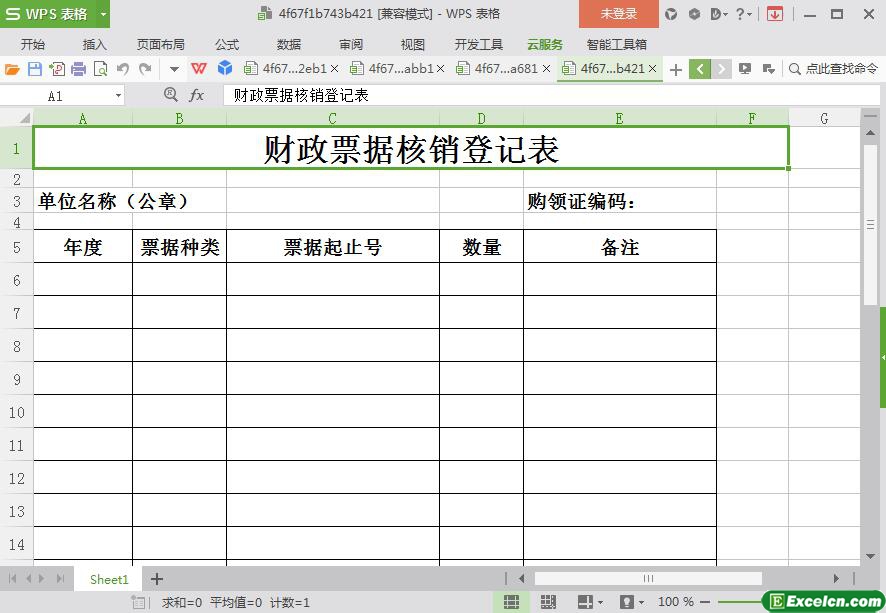Expand the quick access toolbar dropdown arrow
Viewport: 886px width, 613px height.
click(x=174, y=69)
